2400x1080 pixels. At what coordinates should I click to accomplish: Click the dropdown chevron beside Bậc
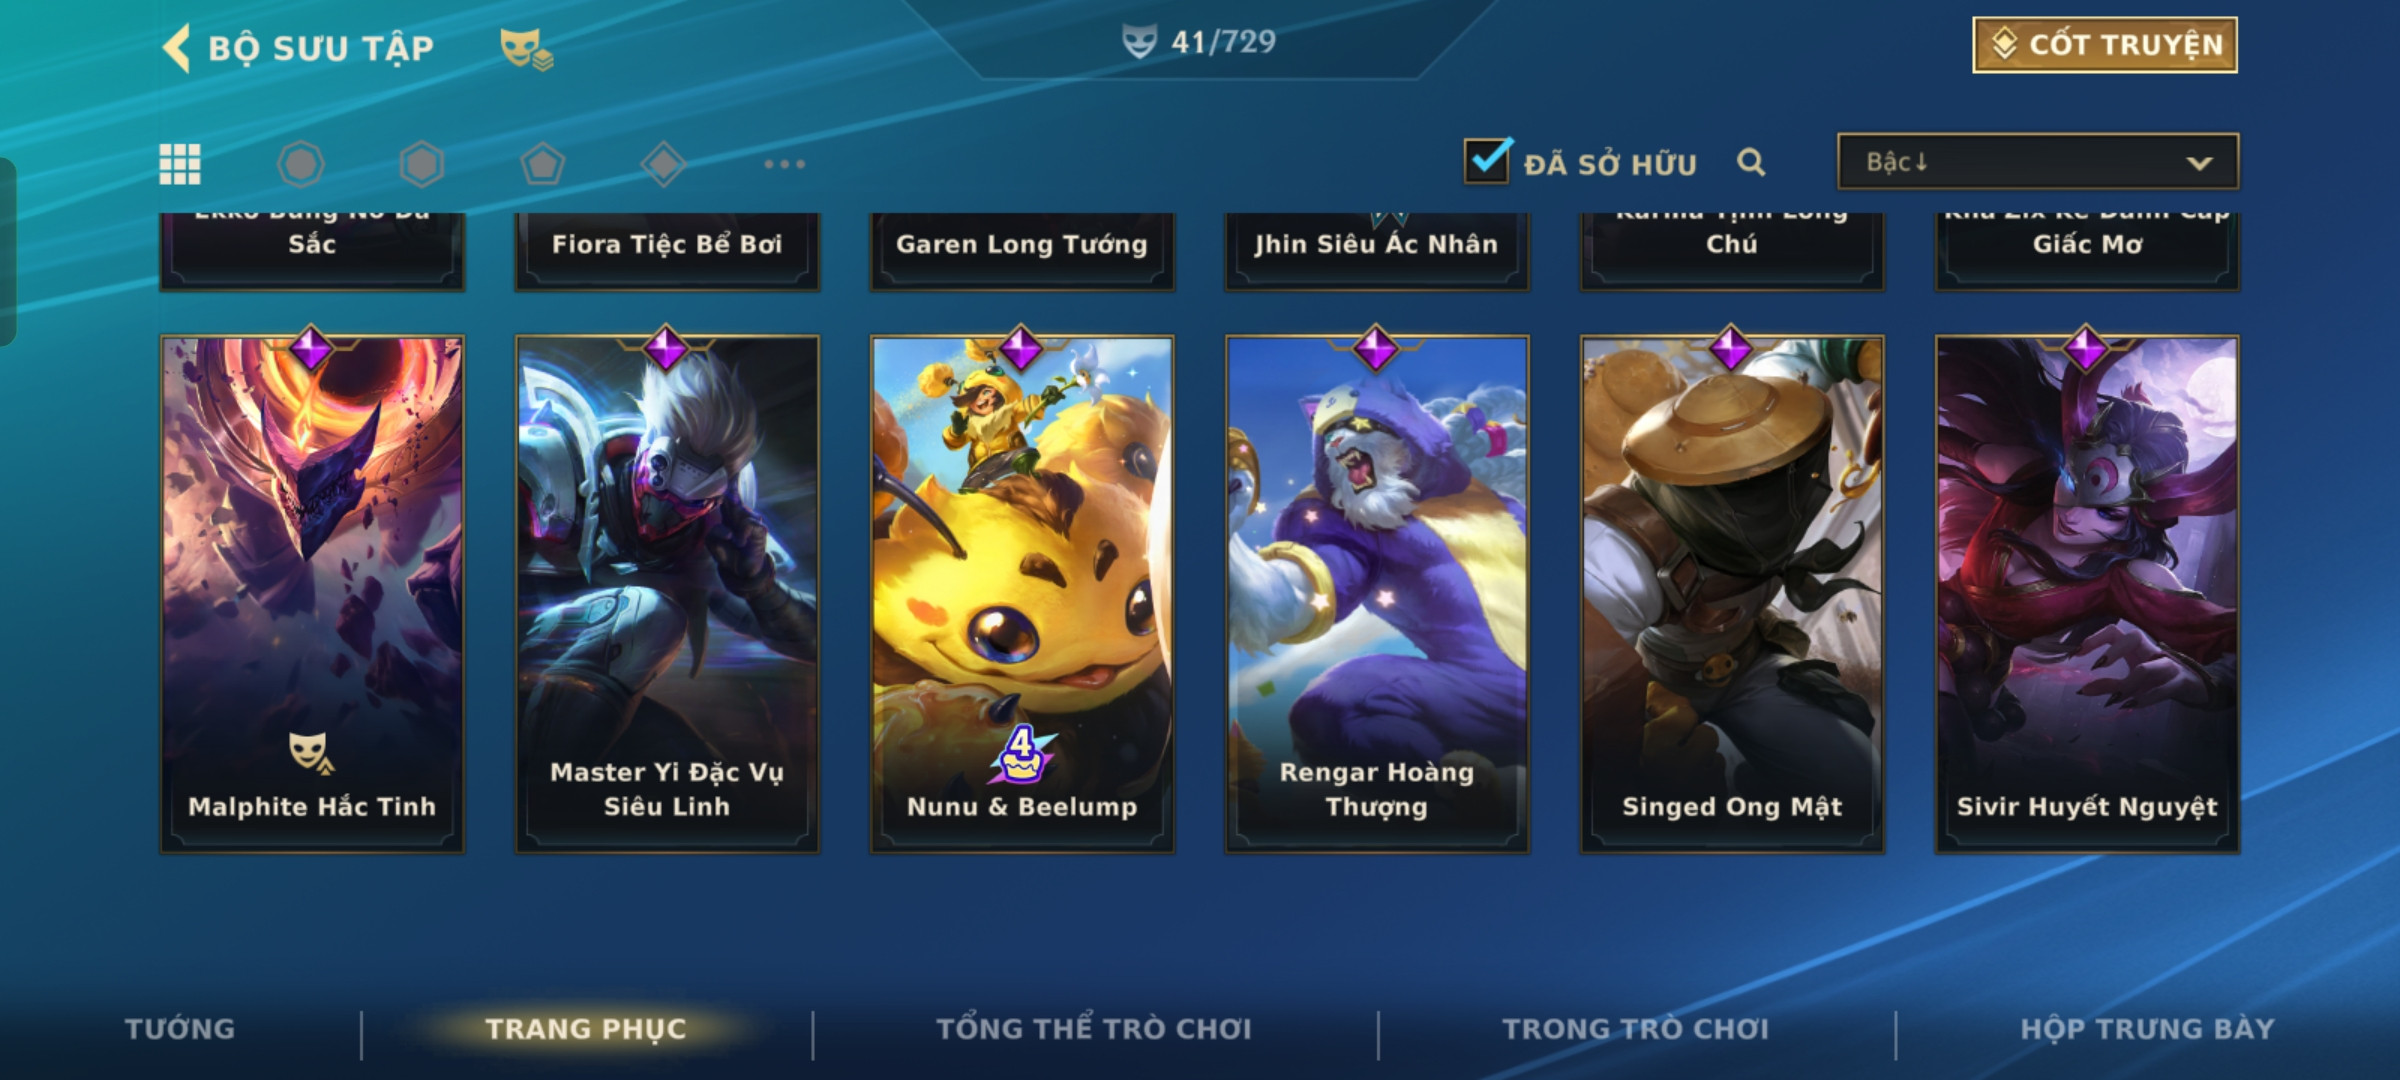coord(2199,163)
